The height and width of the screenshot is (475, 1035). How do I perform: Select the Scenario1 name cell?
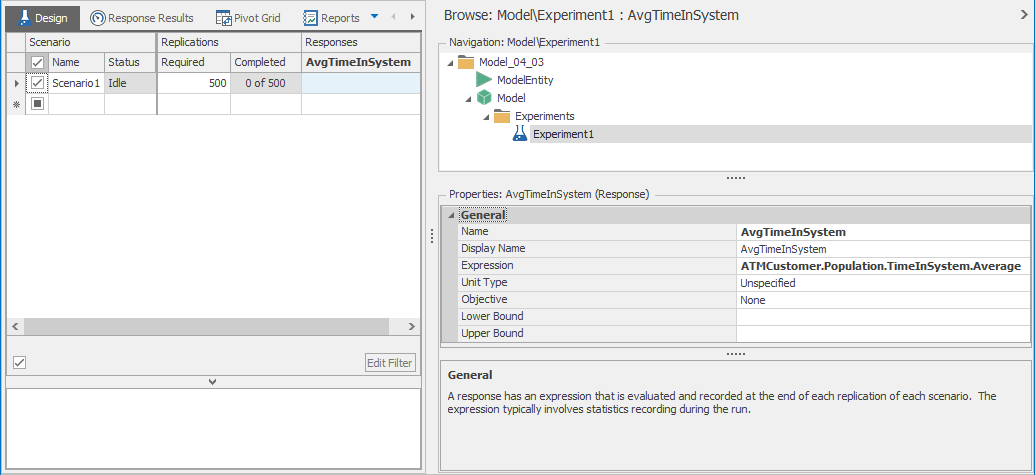[x=76, y=83]
